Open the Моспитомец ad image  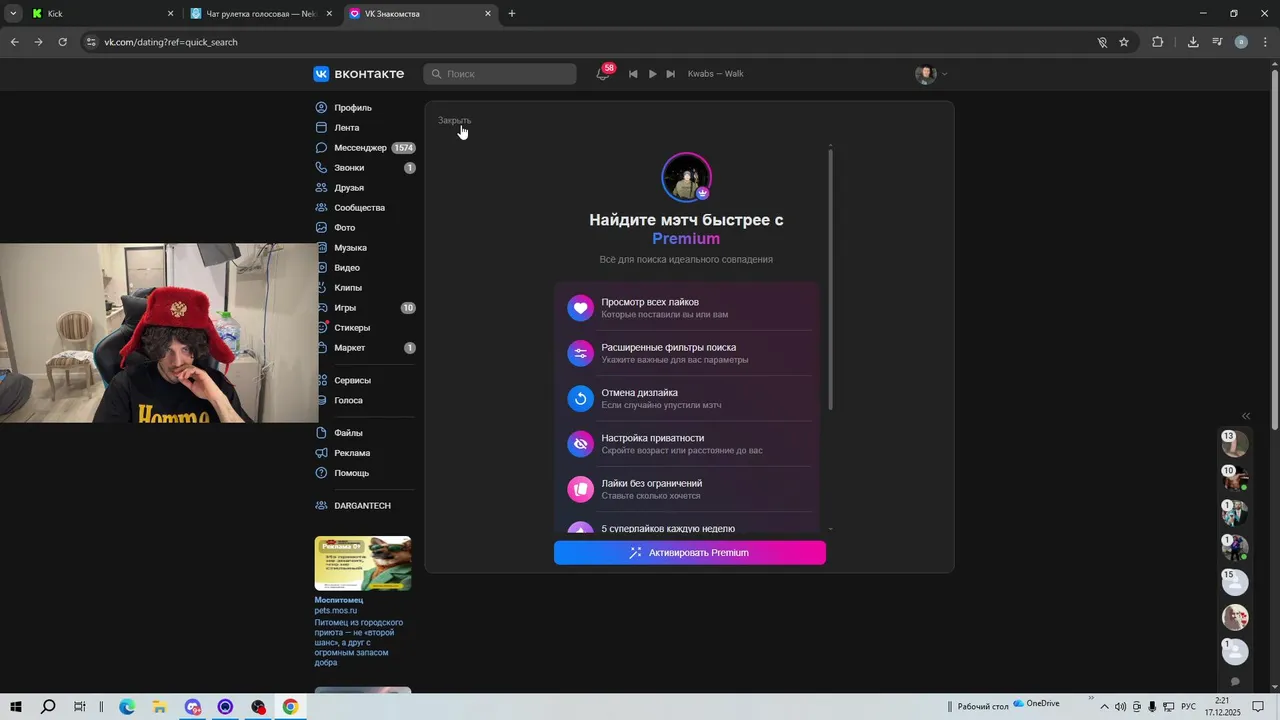click(x=363, y=563)
